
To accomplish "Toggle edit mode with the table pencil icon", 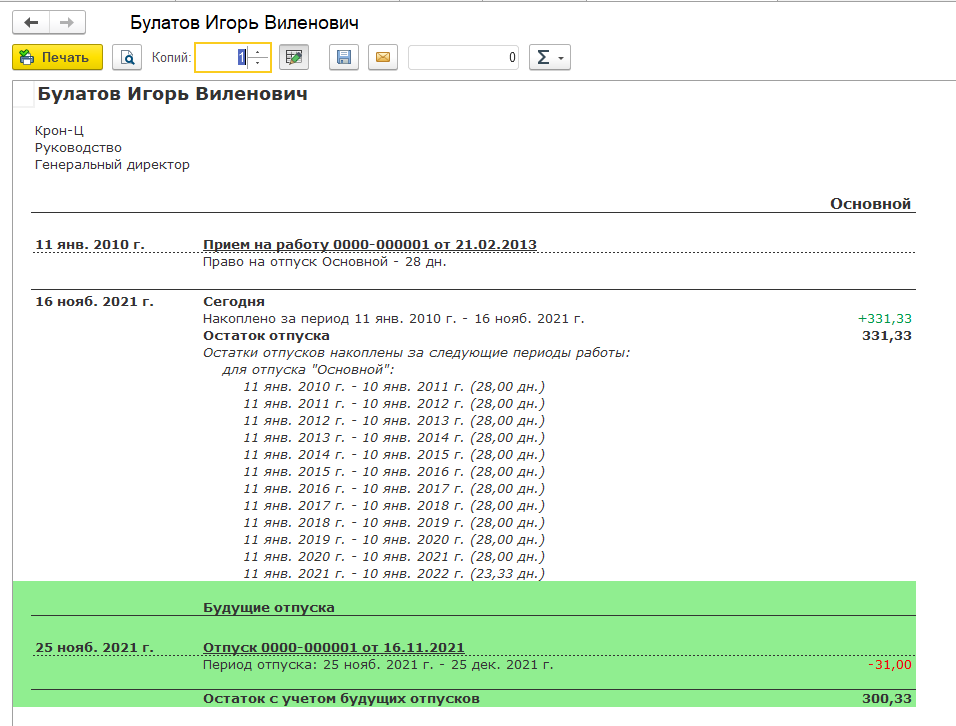I will pyautogui.click(x=294, y=57).
